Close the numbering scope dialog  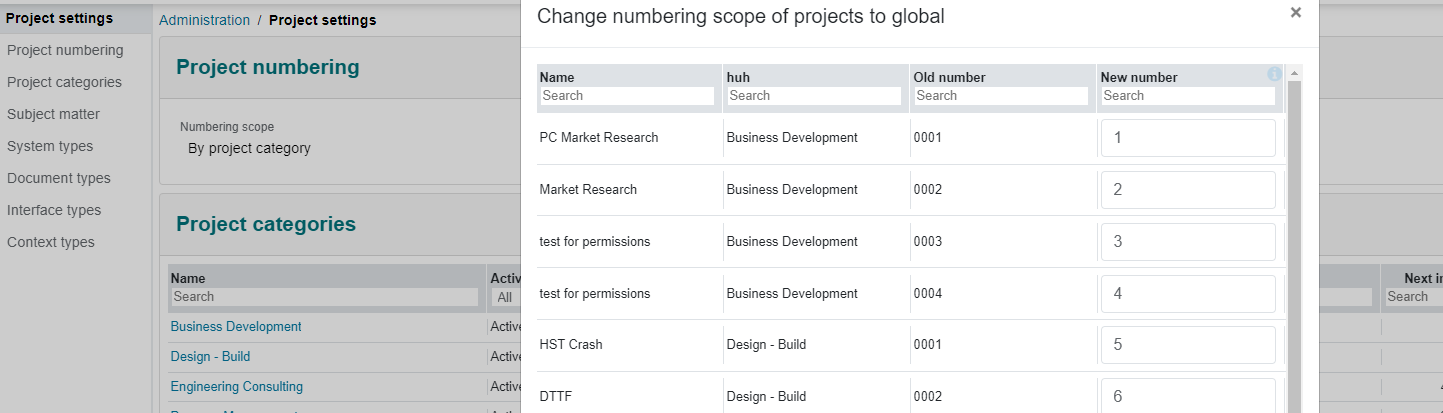click(x=1296, y=13)
